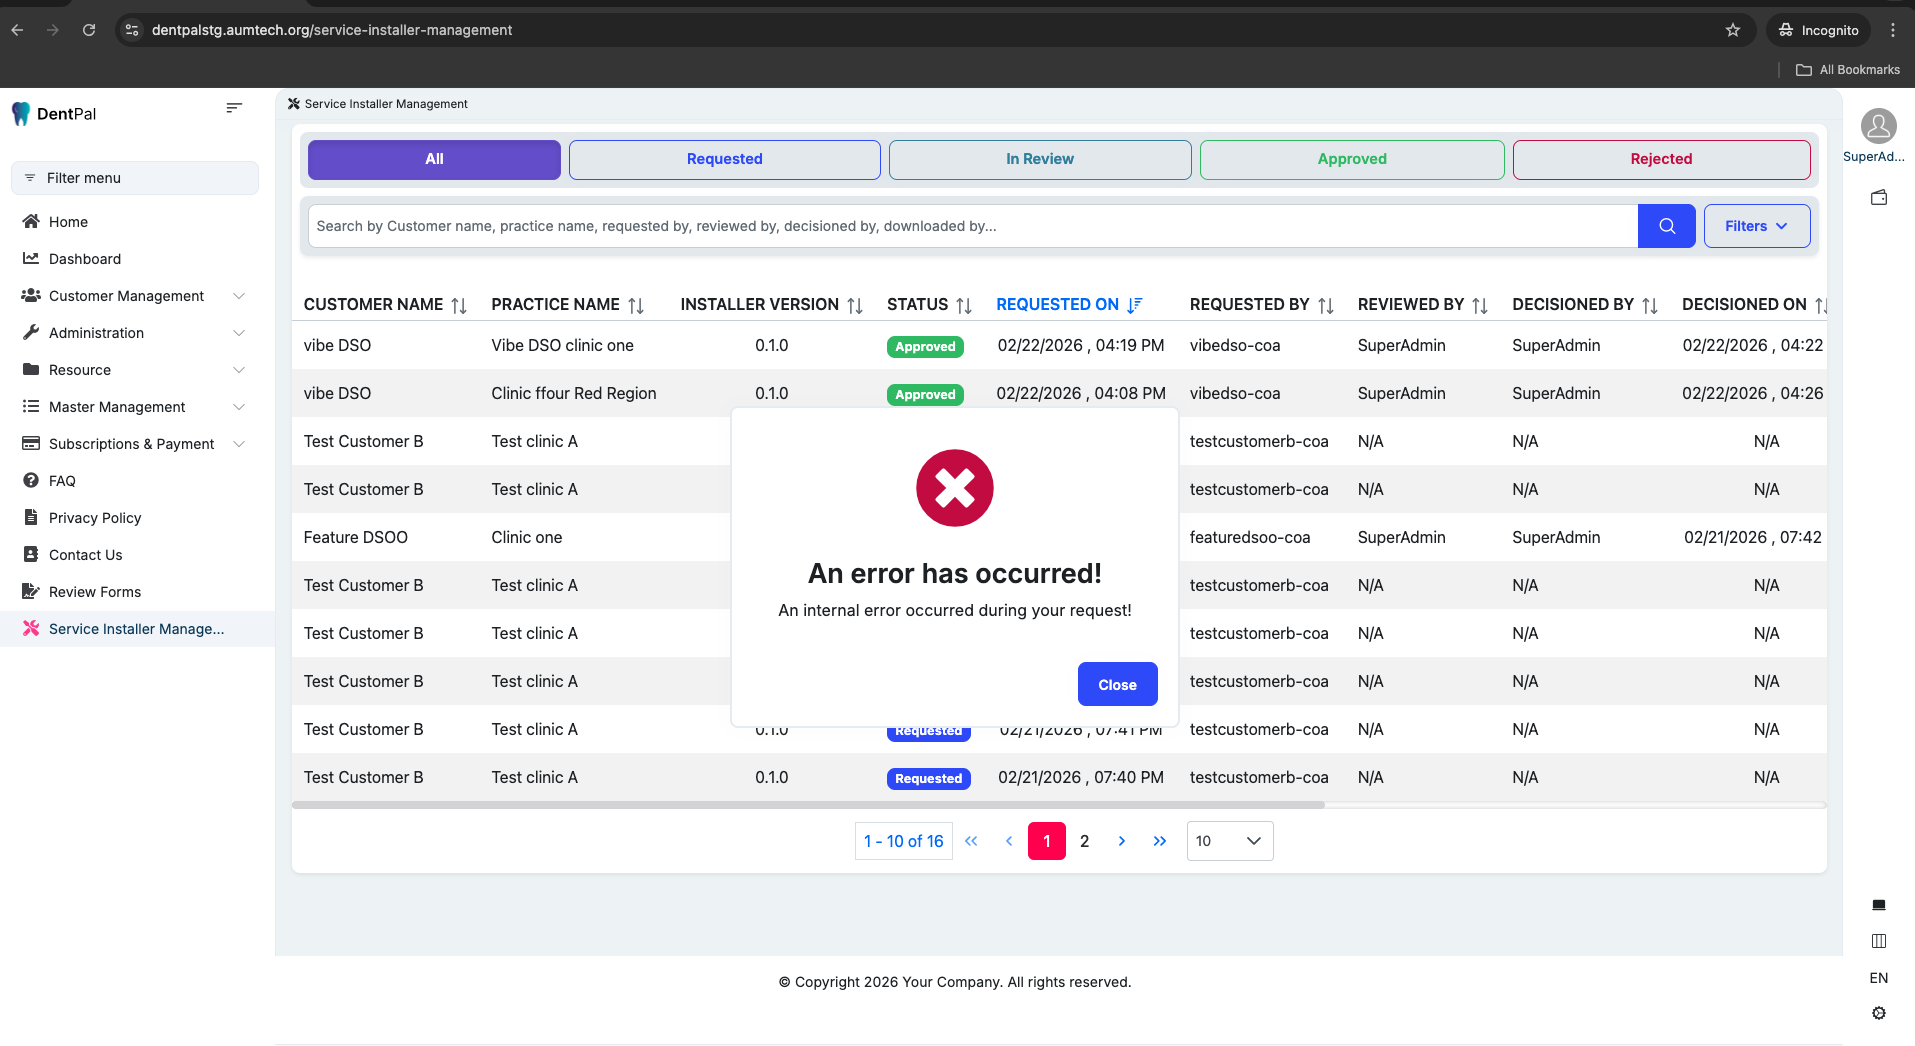Sort by Customer Name column
The width and height of the screenshot is (1915, 1046).
[459, 305]
